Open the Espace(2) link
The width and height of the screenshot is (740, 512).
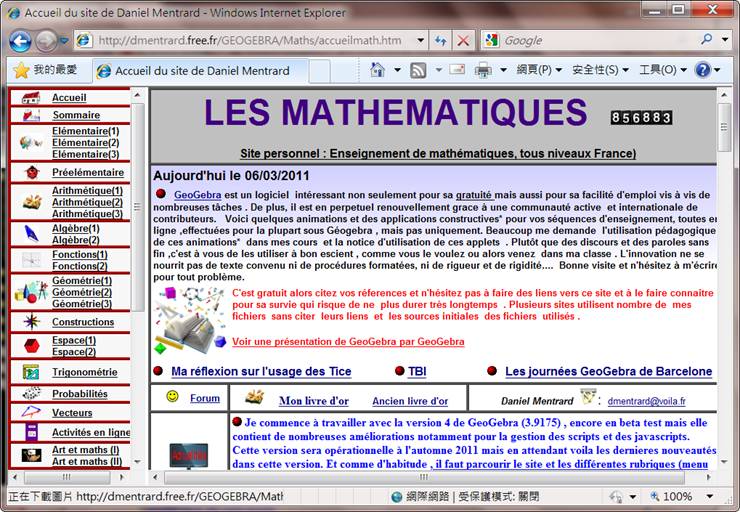point(74,352)
